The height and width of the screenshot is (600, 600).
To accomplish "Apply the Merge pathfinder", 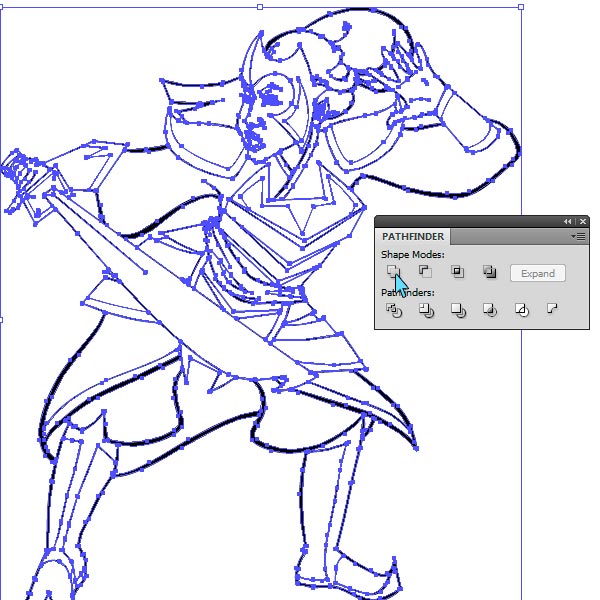I will [x=458, y=310].
